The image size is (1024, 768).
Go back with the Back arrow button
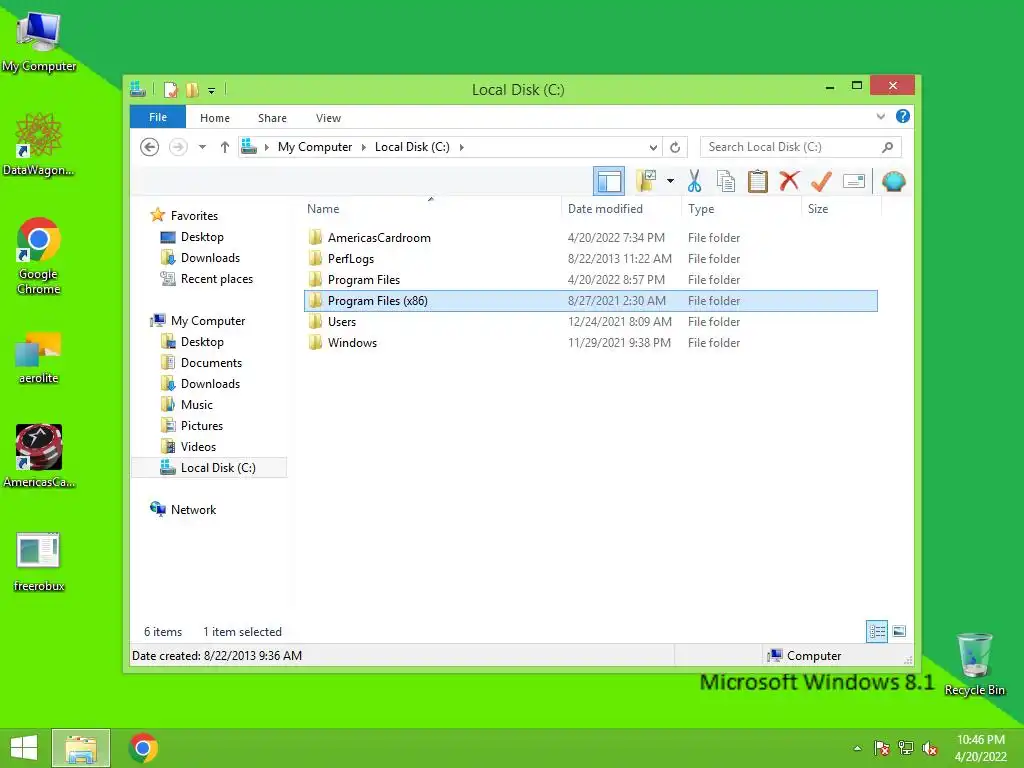[x=150, y=147]
